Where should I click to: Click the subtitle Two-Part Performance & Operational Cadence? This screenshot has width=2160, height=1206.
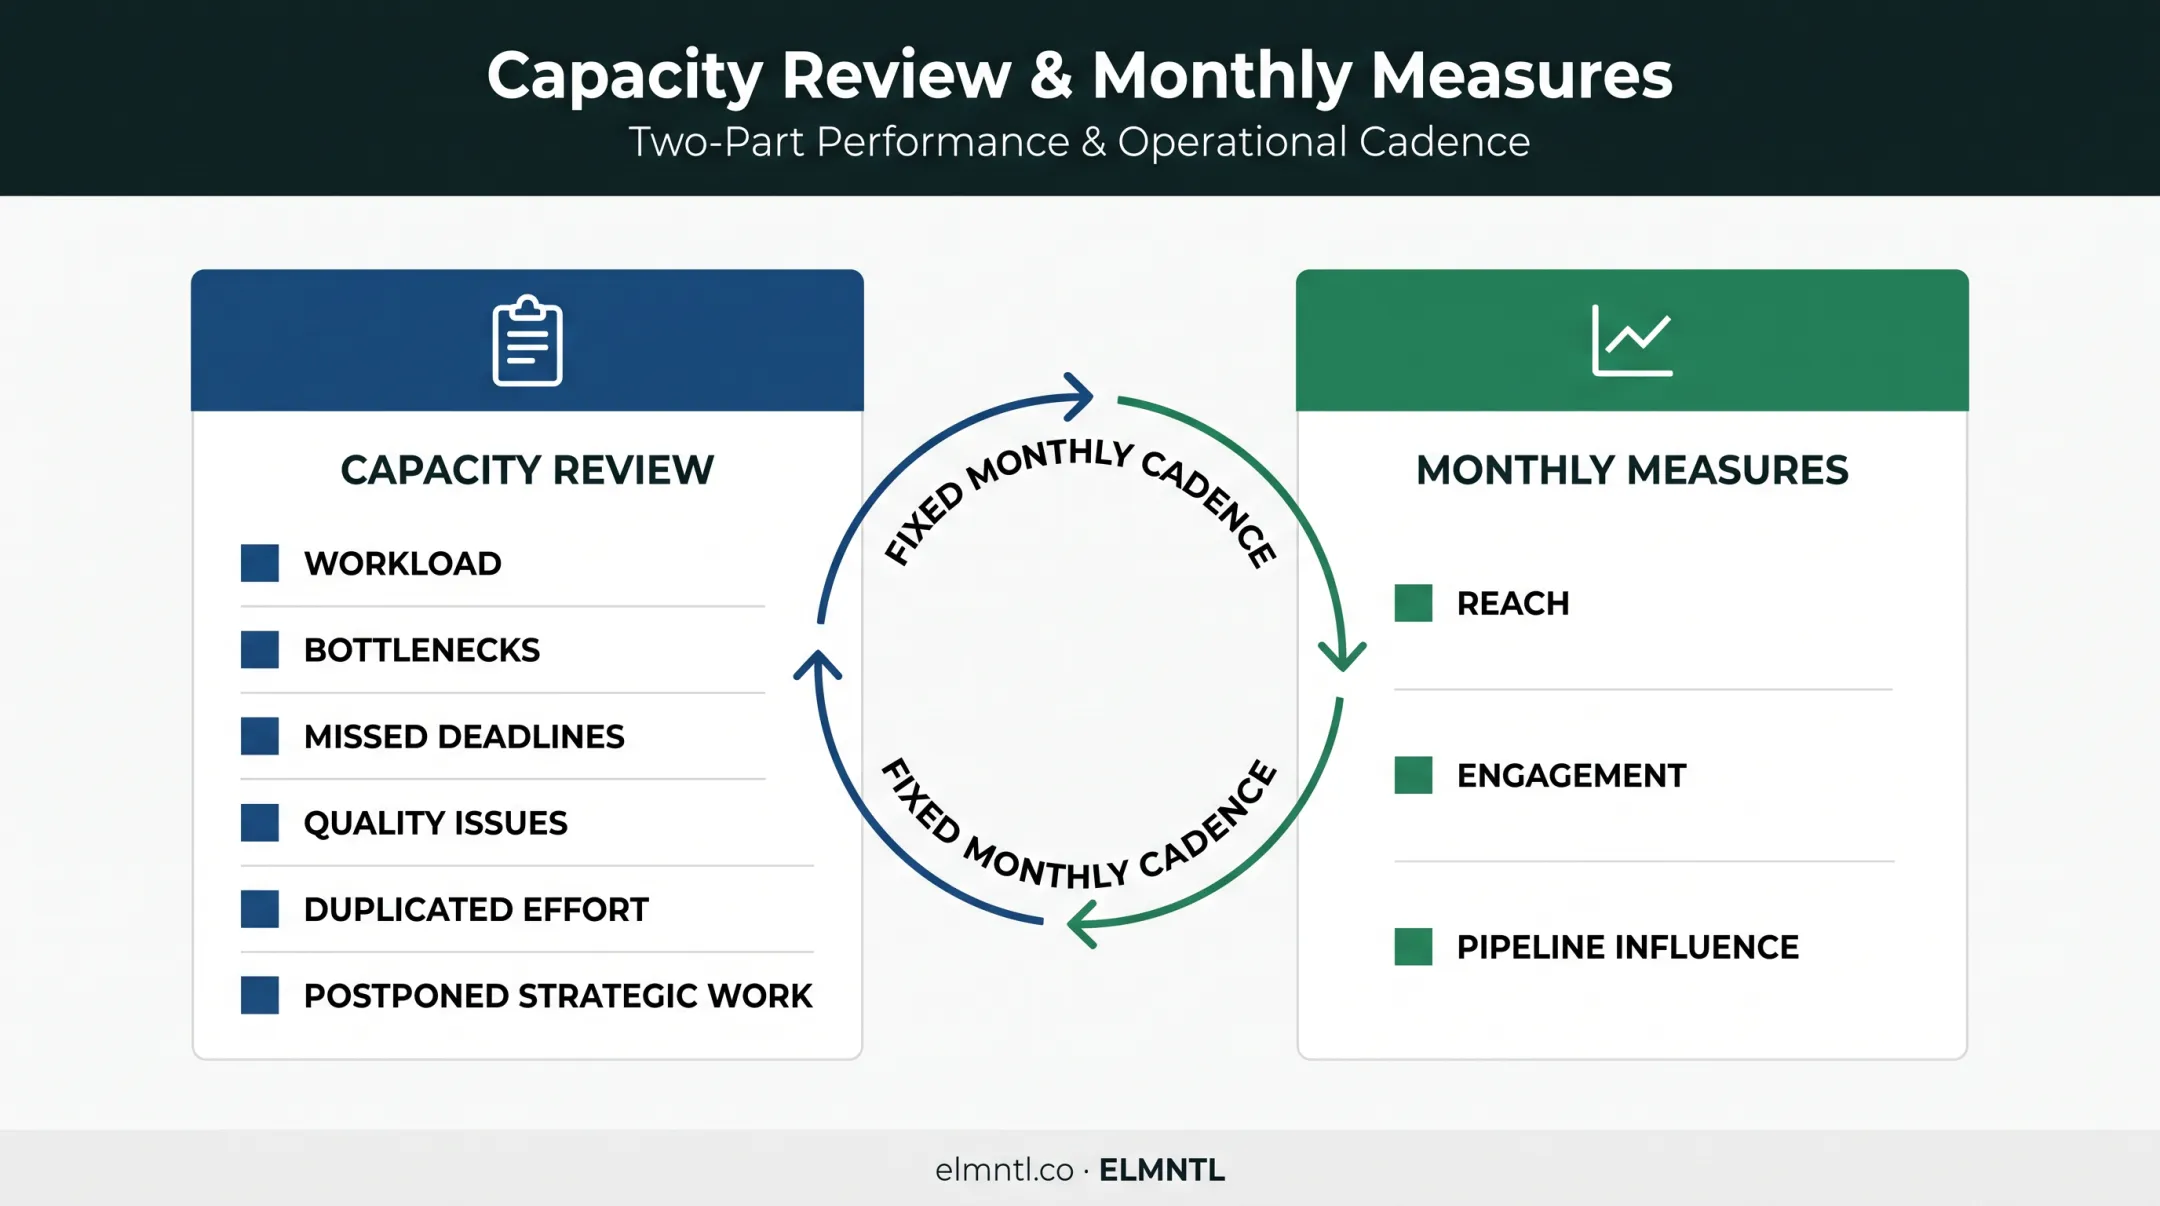1079,142
